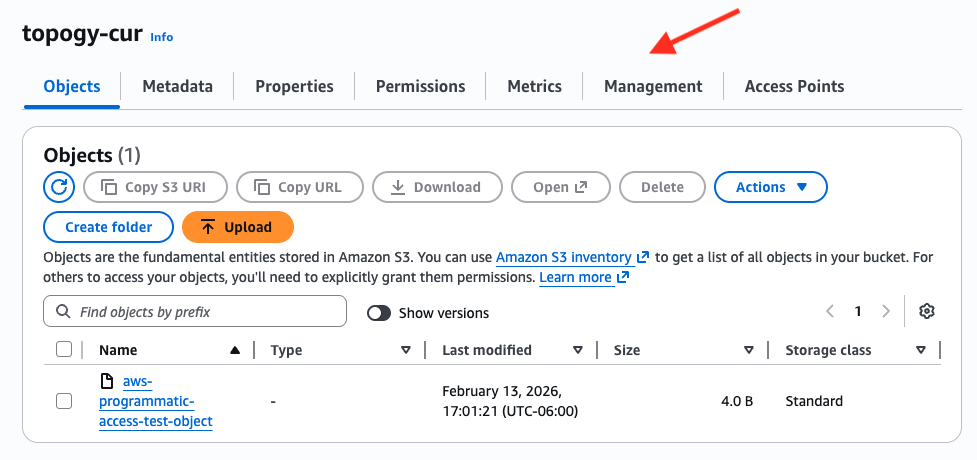Click page number 1 in pagination
The width and height of the screenshot is (977, 460).
pos(858,311)
